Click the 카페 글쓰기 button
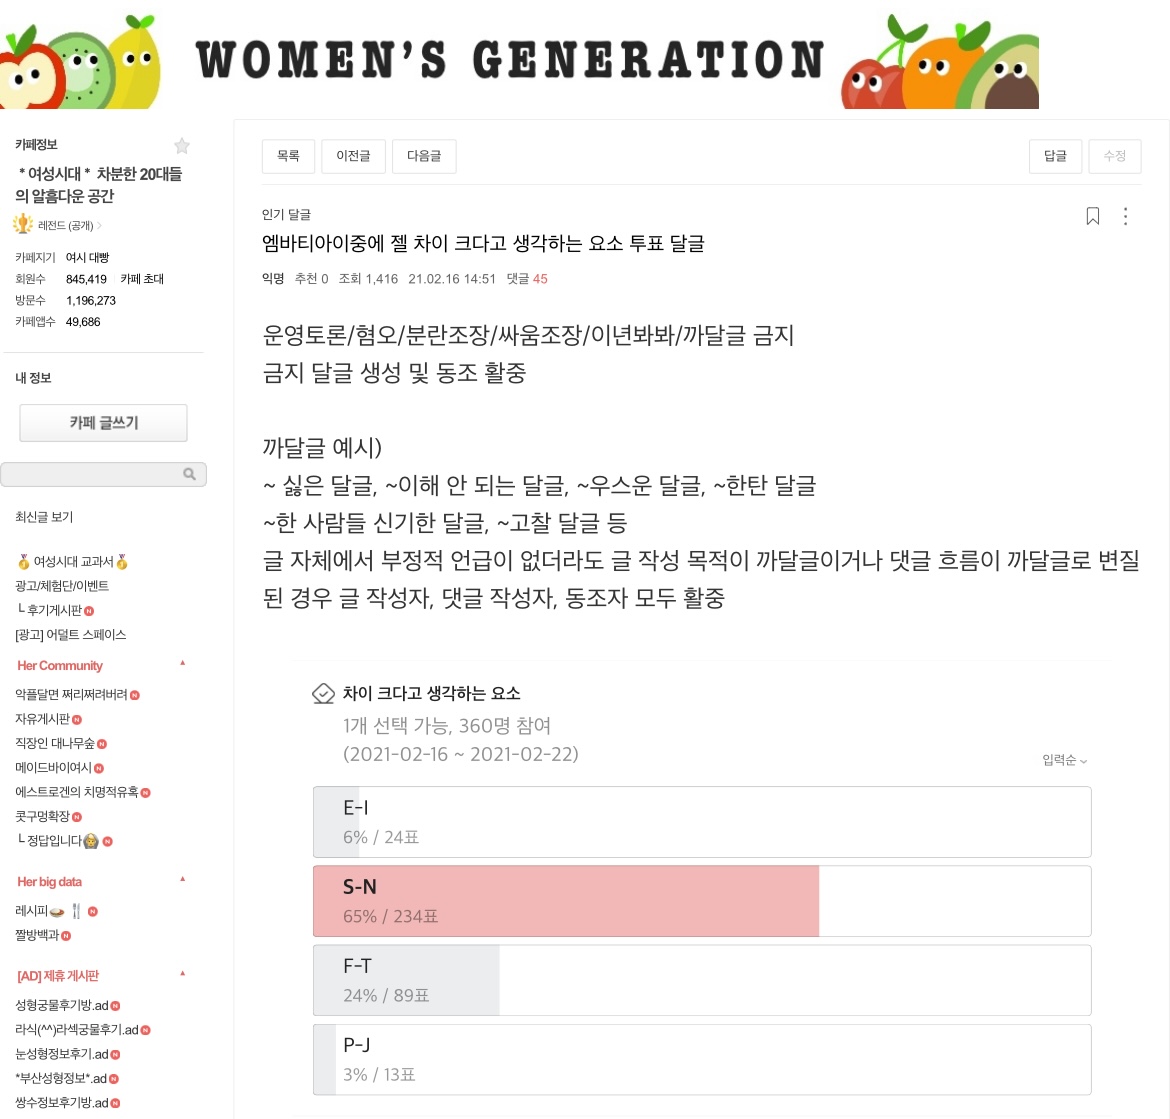The image size is (1170, 1119). [103, 423]
